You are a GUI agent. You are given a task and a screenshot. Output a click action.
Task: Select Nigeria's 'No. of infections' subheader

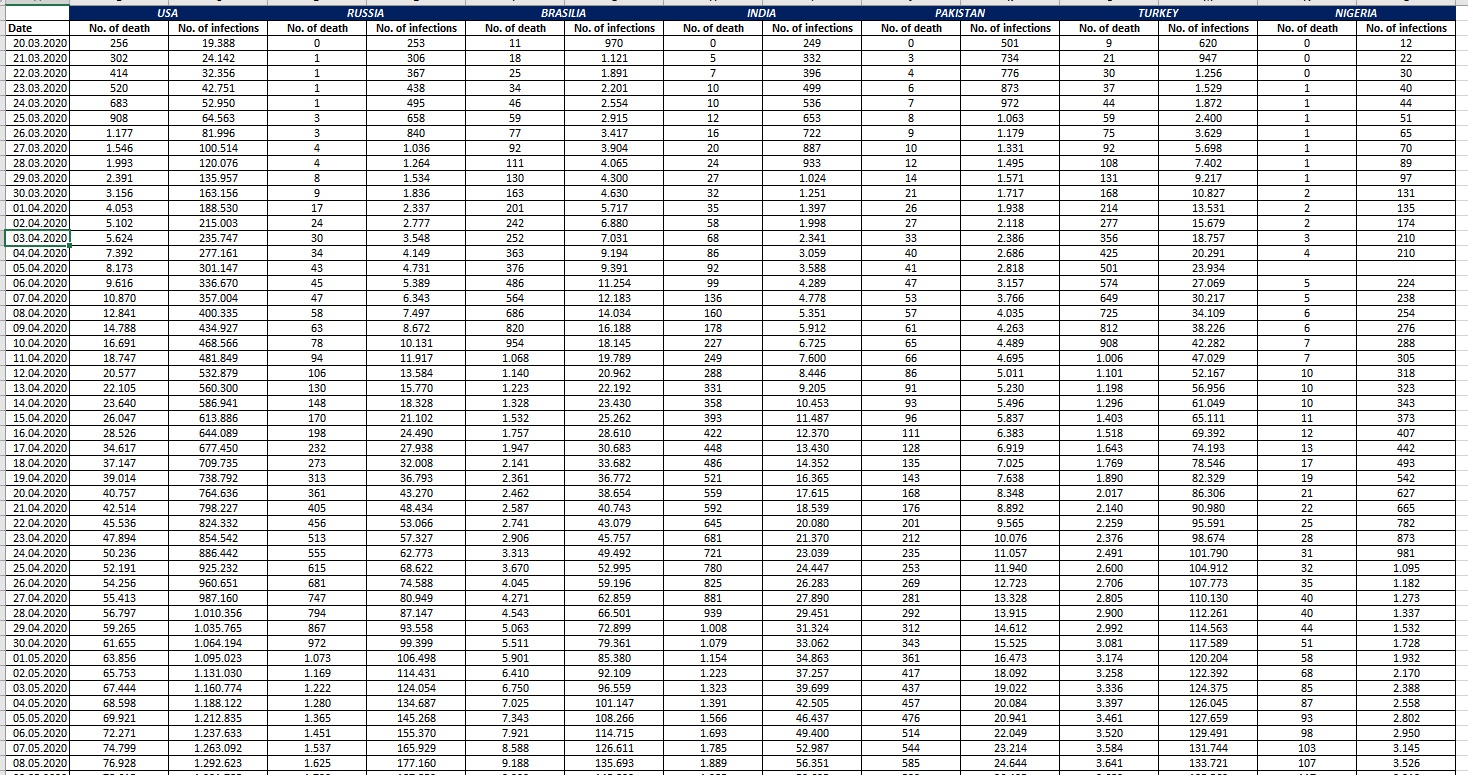1406,28
